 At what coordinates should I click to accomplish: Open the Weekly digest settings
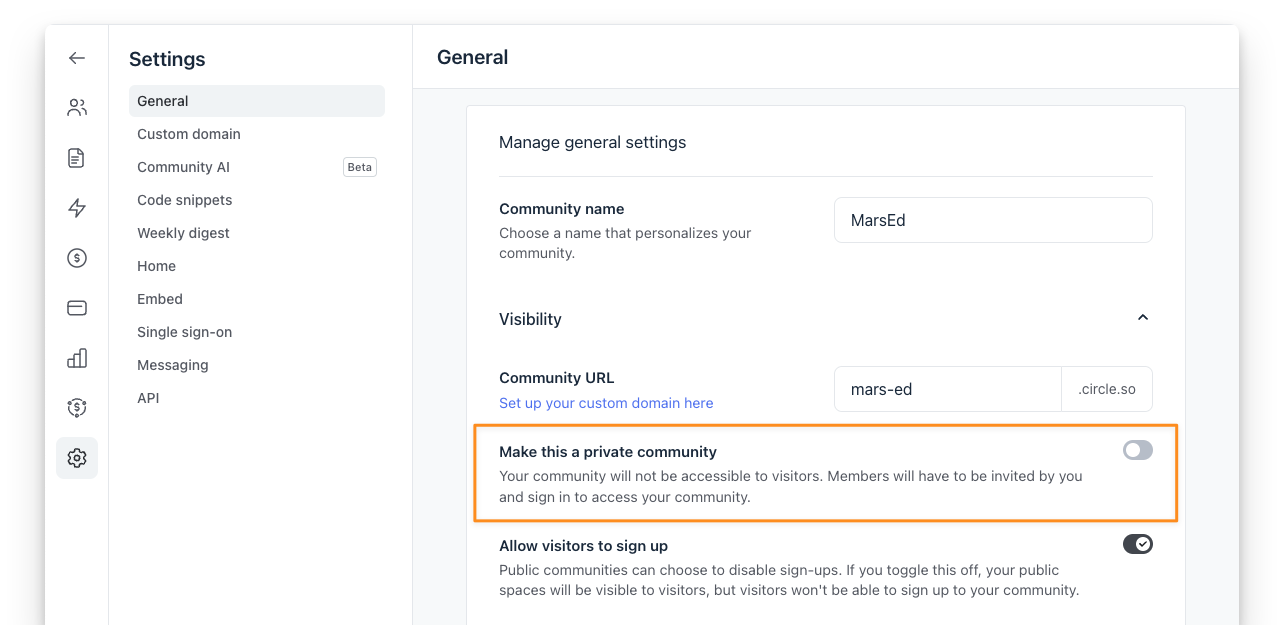pos(183,232)
